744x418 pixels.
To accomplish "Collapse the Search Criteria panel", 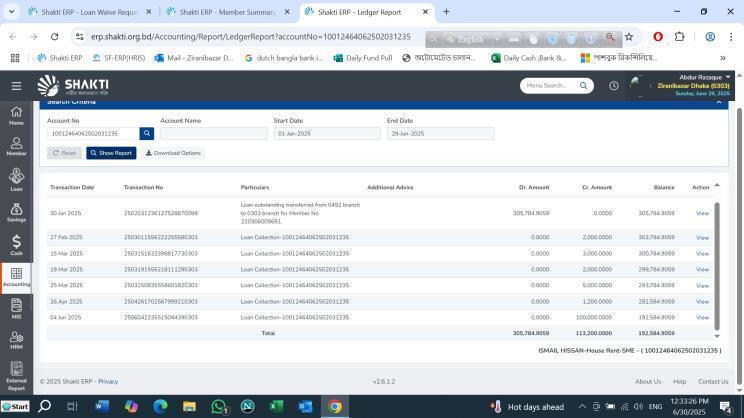I will (718, 101).
